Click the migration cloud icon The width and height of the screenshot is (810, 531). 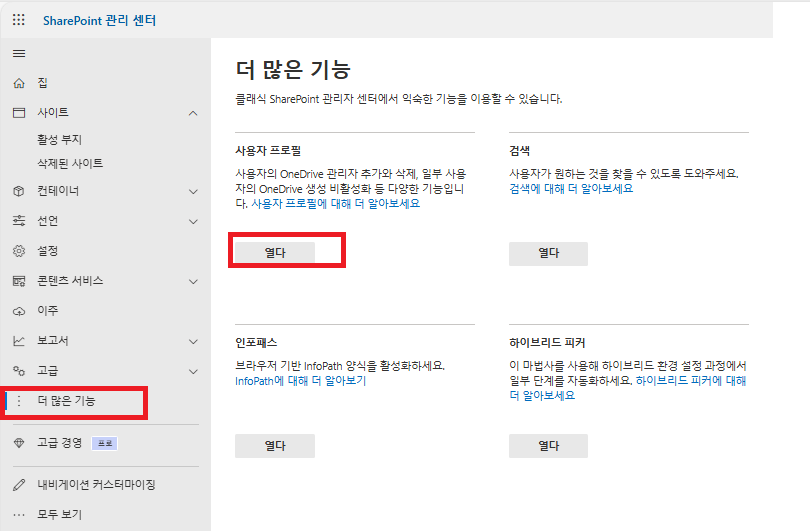point(19,311)
